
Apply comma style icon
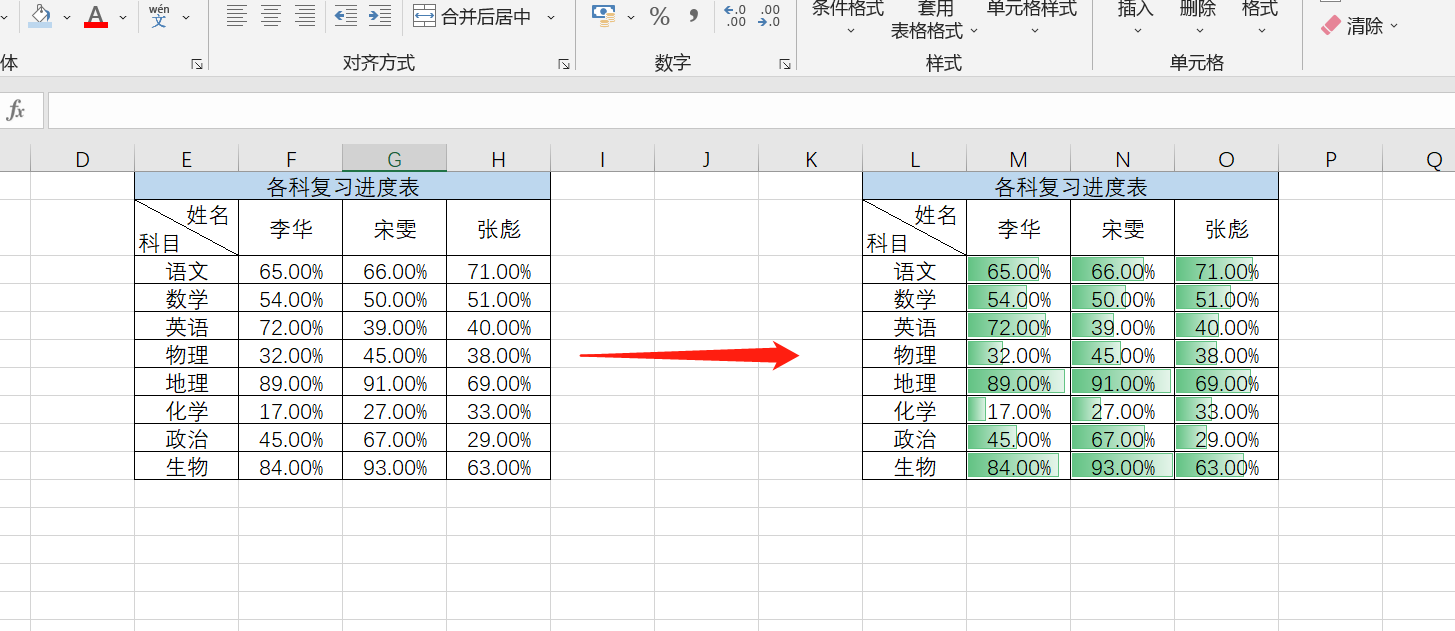point(693,15)
